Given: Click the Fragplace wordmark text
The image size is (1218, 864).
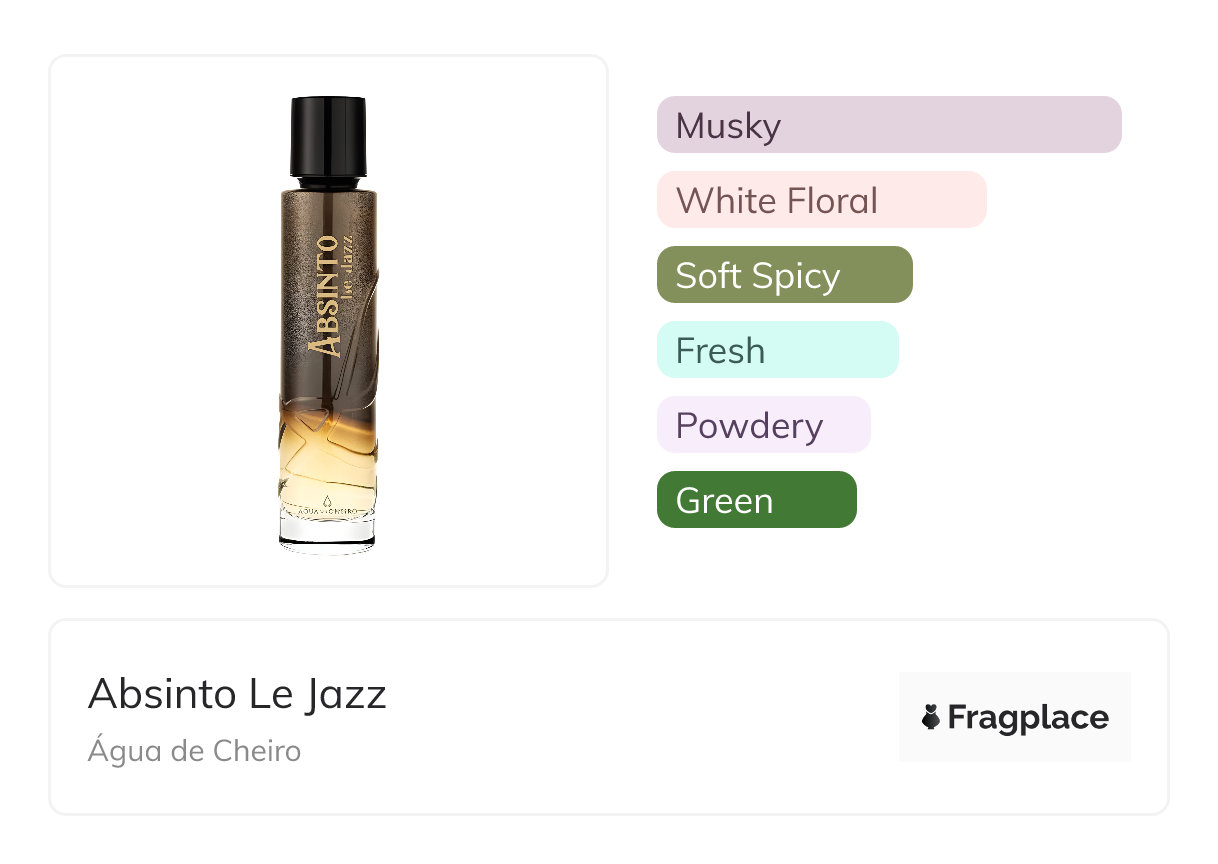Looking at the screenshot, I should coord(1028,717).
